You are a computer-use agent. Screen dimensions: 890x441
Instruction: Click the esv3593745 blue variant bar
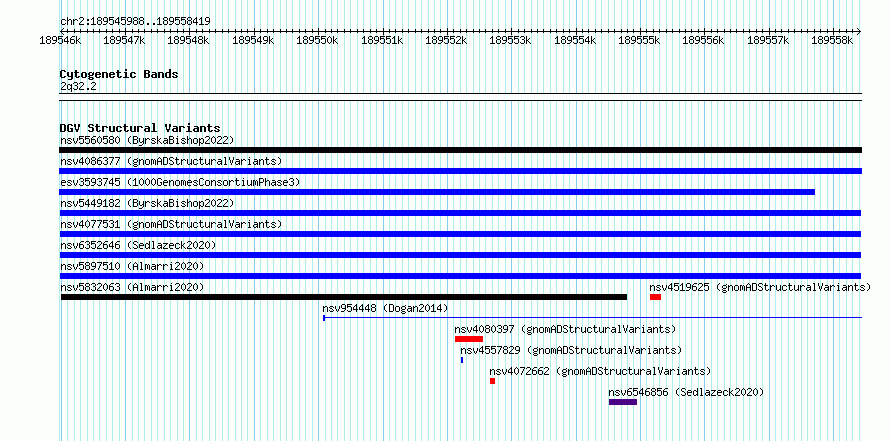pos(437,192)
